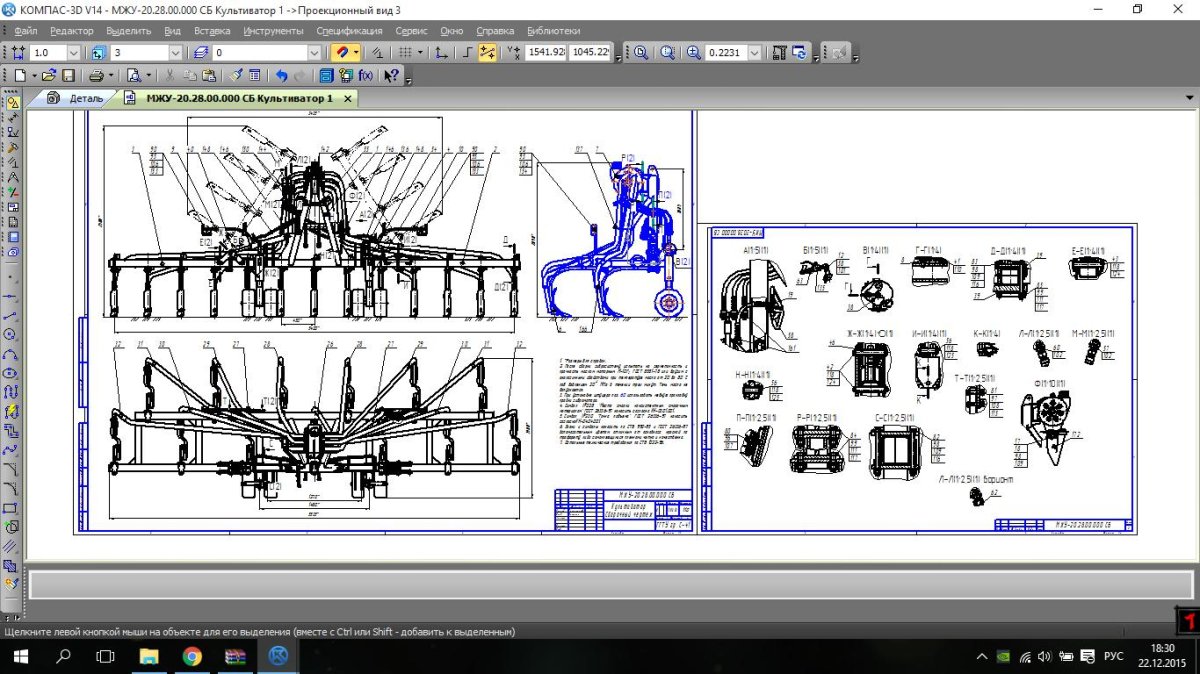This screenshot has width=1200, height=674.
Task: Click the Save document floppy icon
Action: click(x=68, y=75)
